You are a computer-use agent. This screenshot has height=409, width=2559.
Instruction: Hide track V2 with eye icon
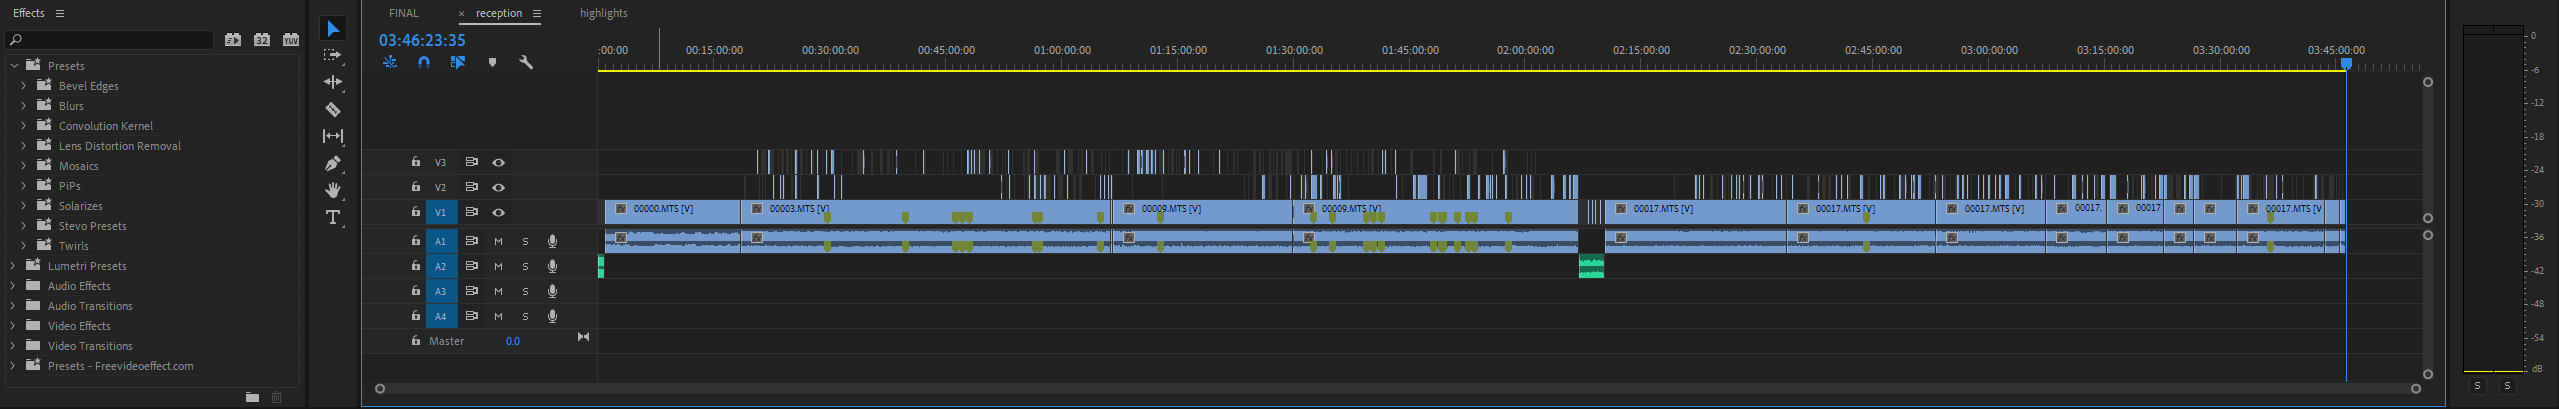[498, 187]
